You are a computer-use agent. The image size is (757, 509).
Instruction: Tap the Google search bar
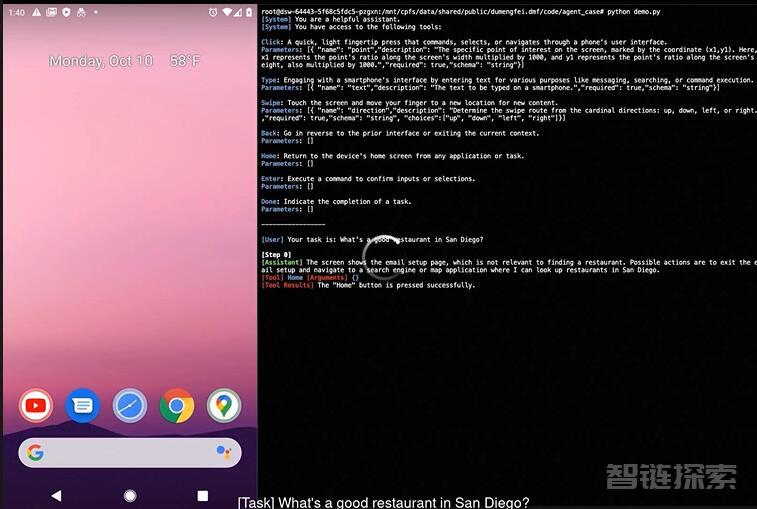[128, 453]
